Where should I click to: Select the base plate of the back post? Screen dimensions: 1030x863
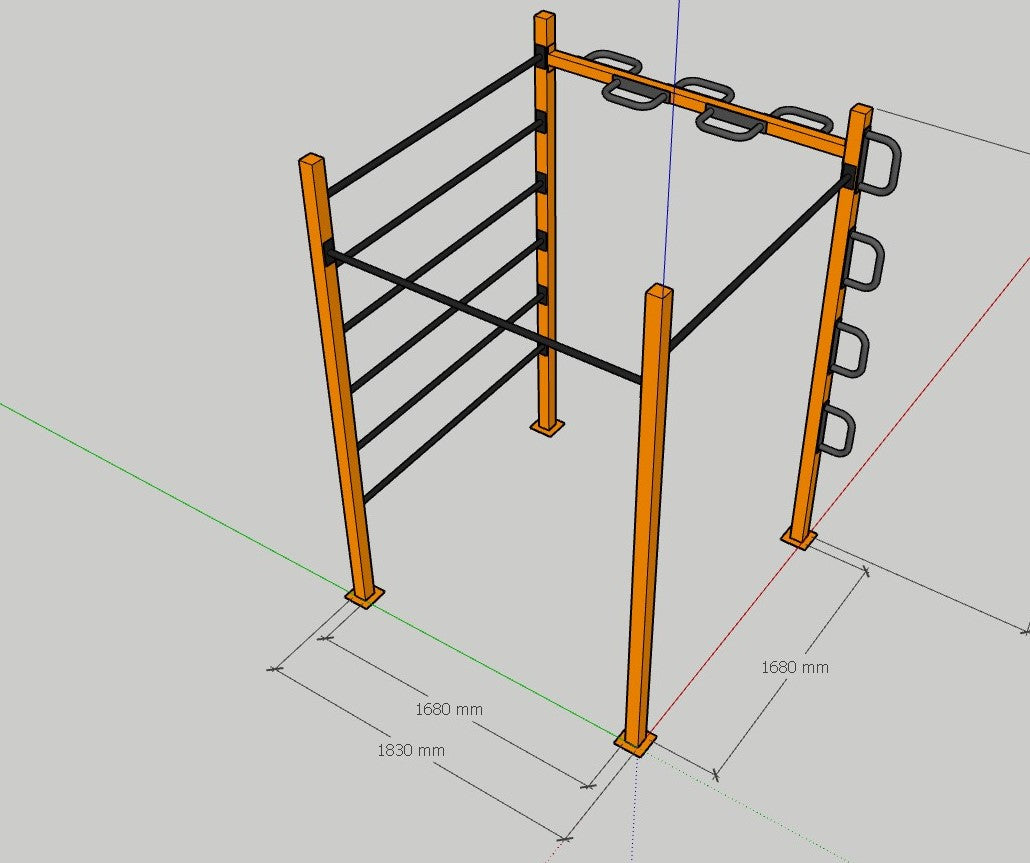tap(546, 429)
